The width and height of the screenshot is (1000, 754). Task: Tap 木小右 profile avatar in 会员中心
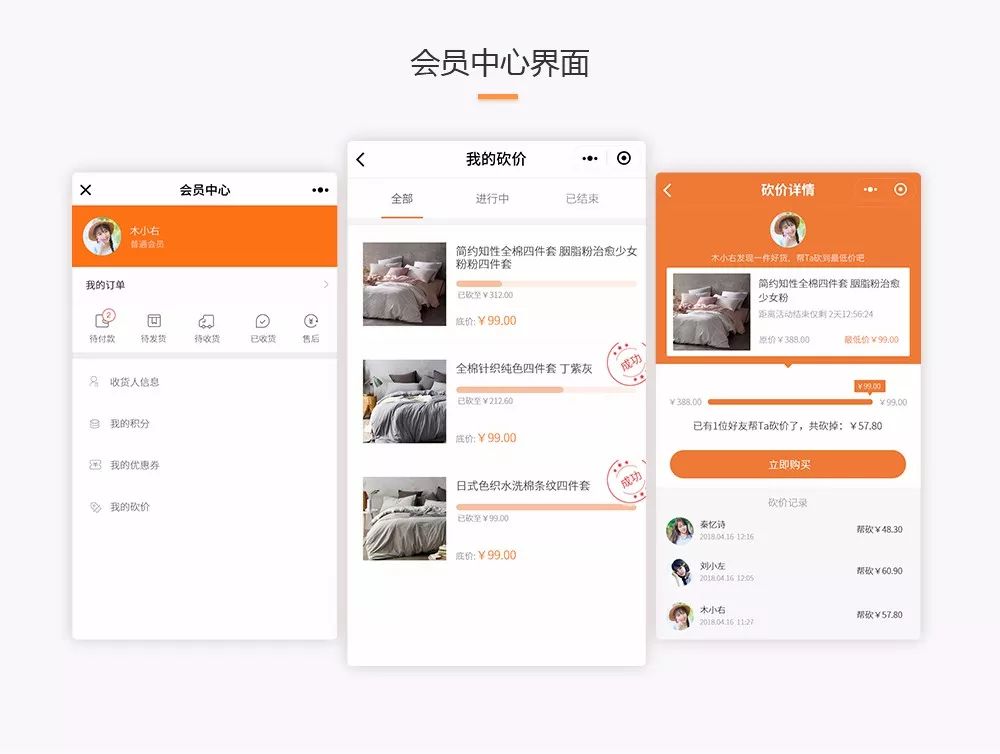[102, 237]
